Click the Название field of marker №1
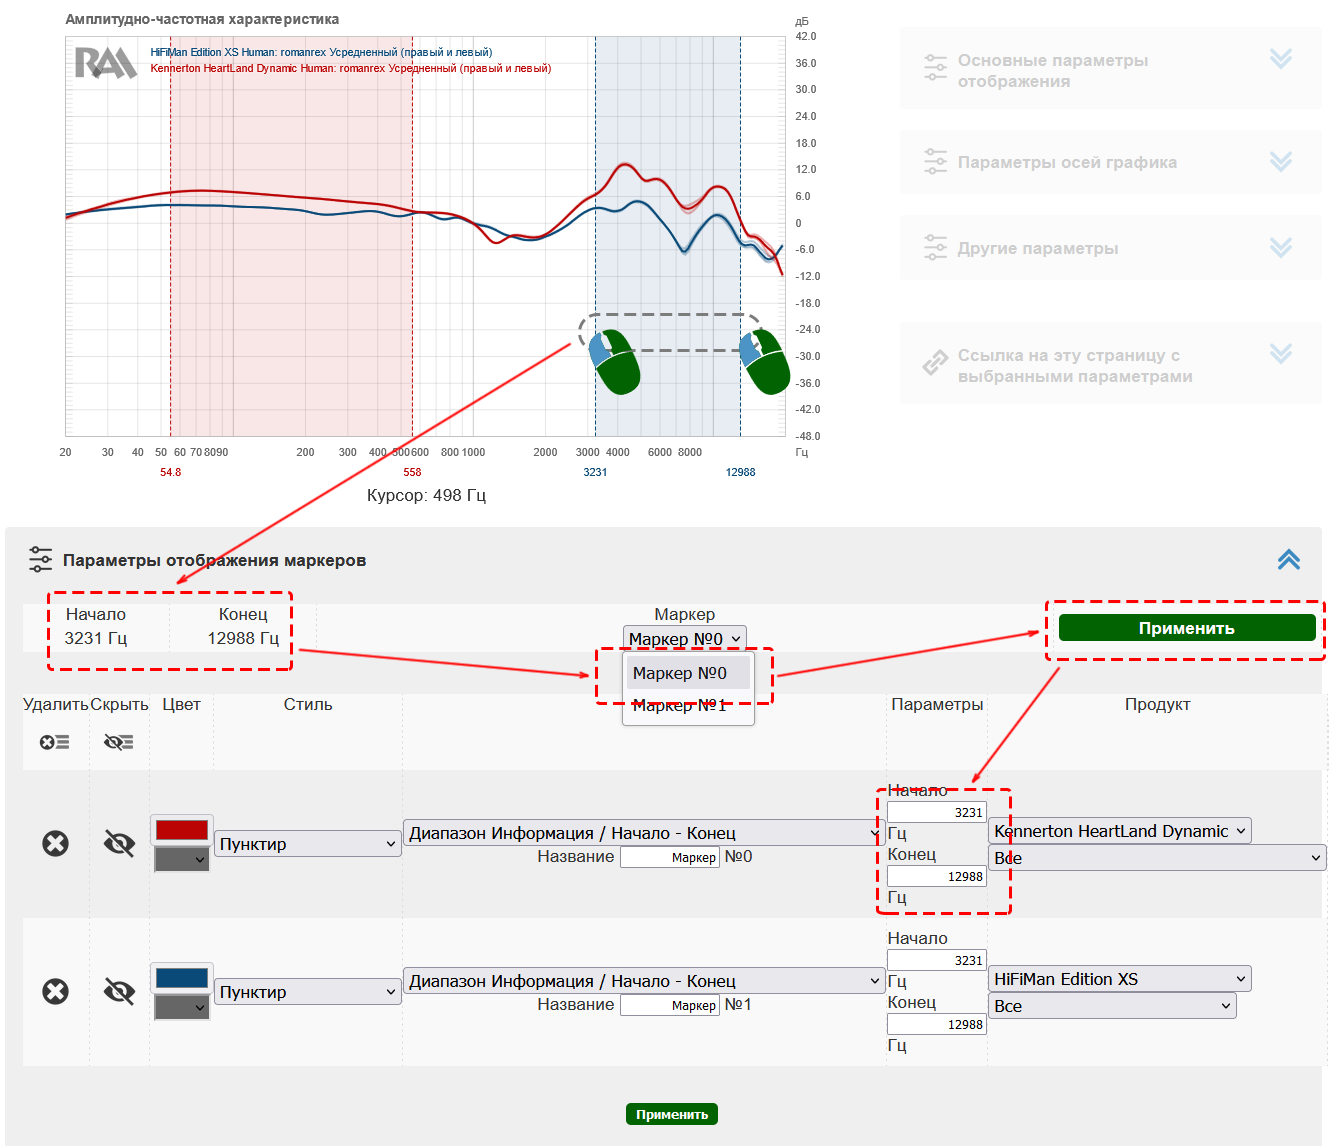 pos(670,1005)
